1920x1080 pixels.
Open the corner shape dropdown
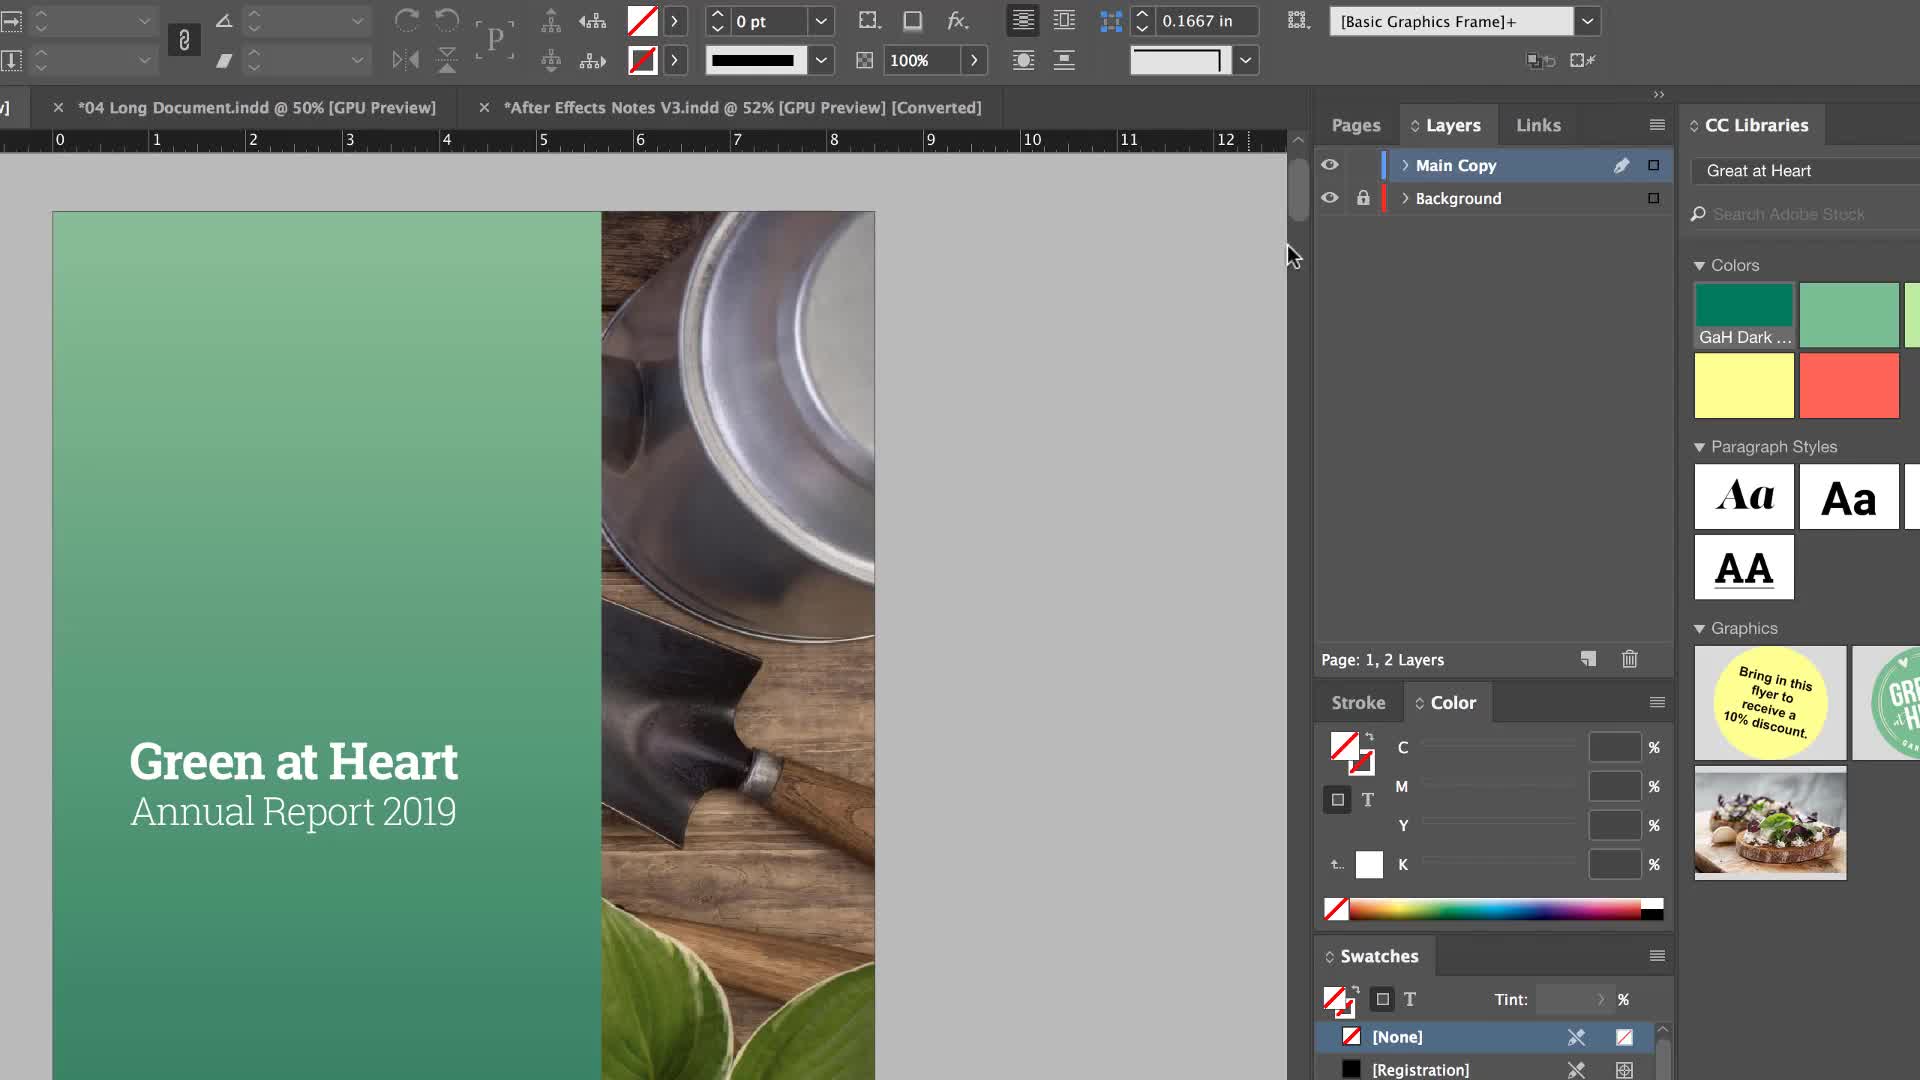pyautogui.click(x=1245, y=60)
